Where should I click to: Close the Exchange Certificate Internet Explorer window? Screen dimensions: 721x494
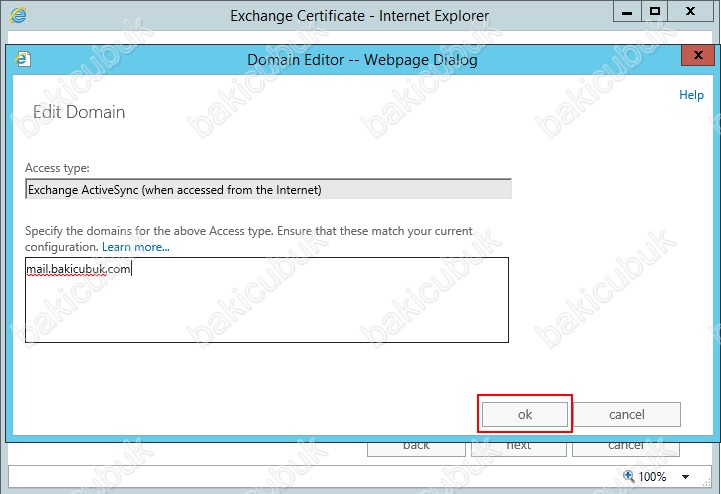(x=690, y=12)
